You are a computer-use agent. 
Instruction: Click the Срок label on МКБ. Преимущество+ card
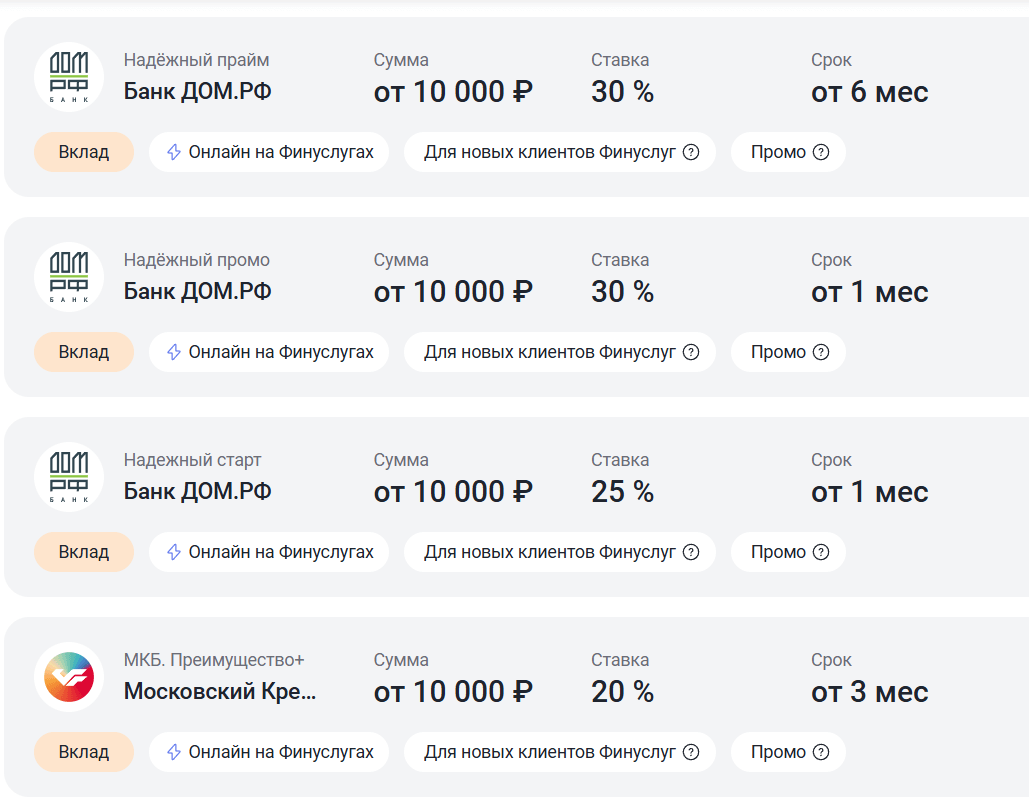point(831,660)
